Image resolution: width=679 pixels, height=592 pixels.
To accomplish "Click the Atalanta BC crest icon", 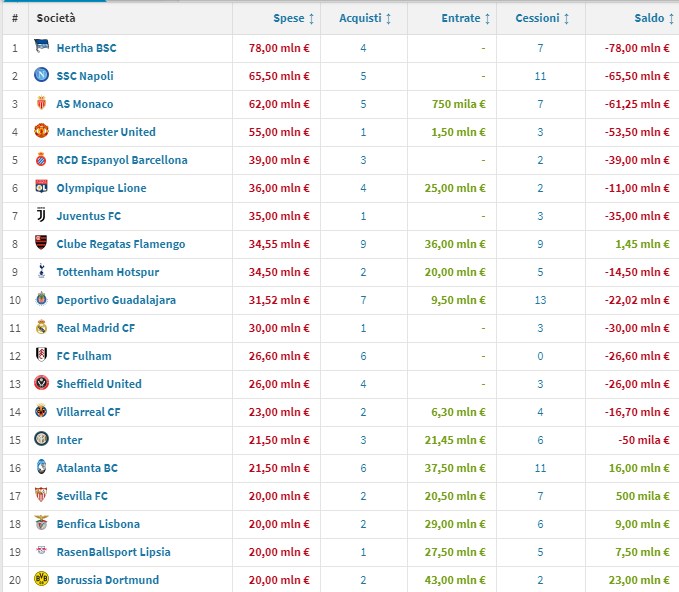I will (42, 467).
